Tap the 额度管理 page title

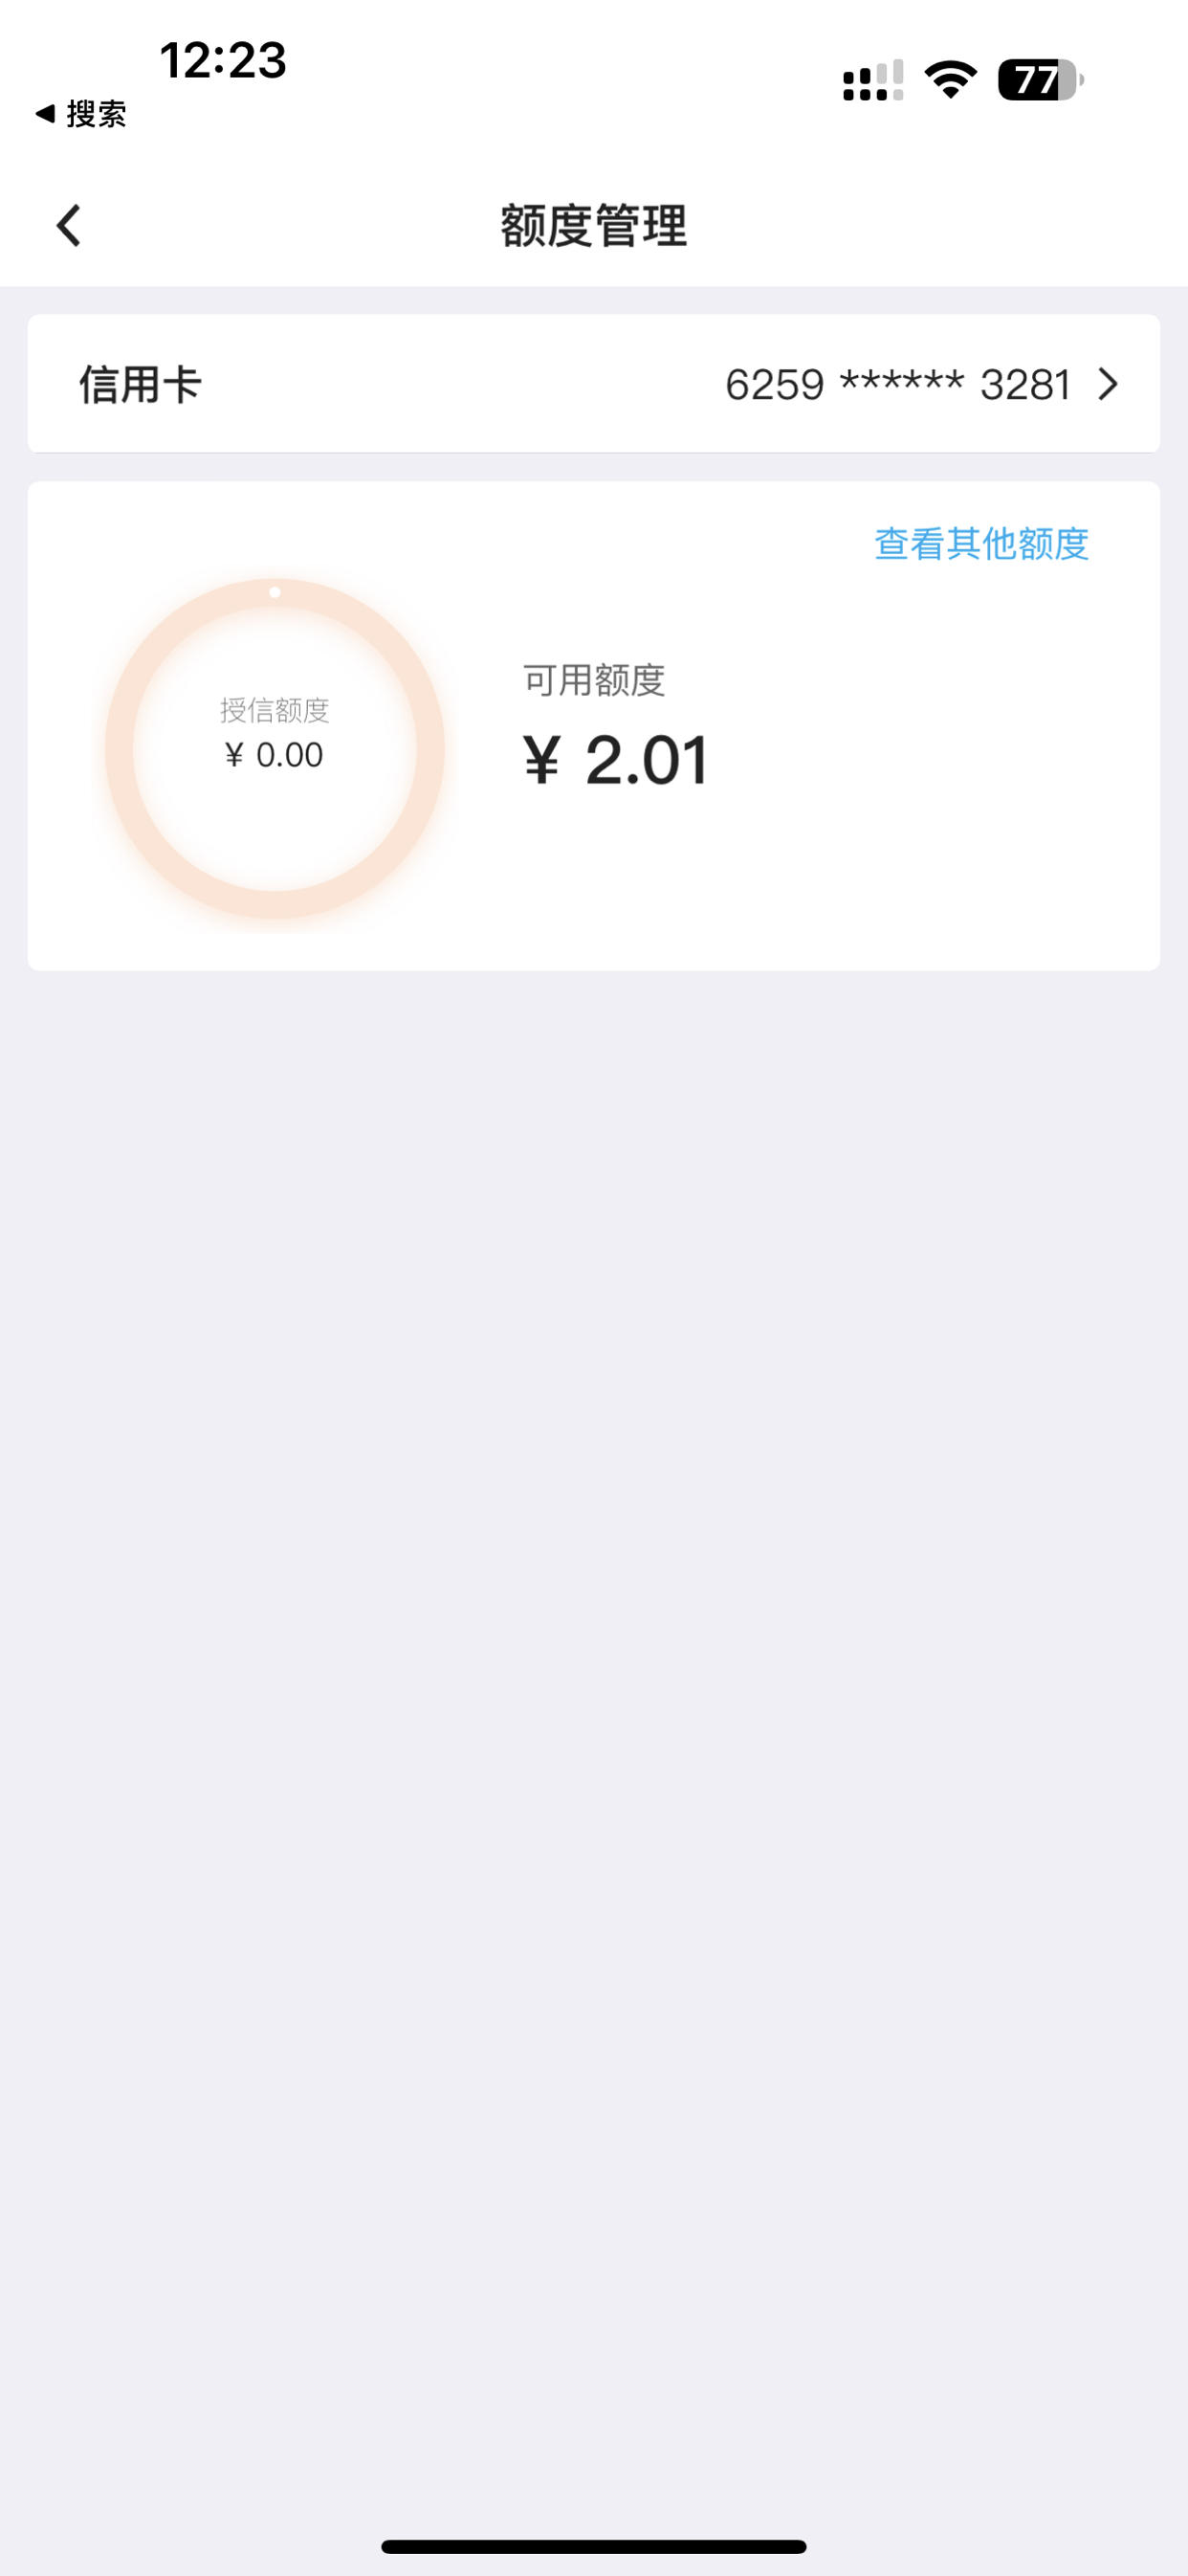(594, 225)
